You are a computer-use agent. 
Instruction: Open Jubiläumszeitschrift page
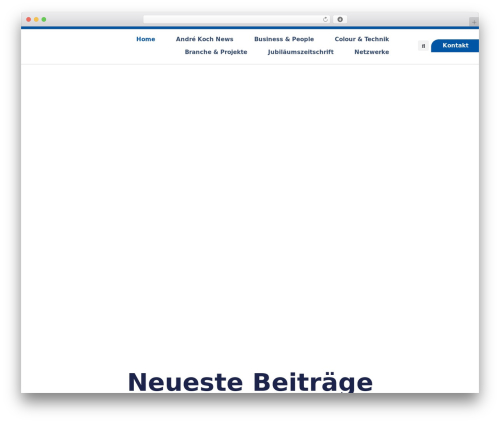coord(301,52)
